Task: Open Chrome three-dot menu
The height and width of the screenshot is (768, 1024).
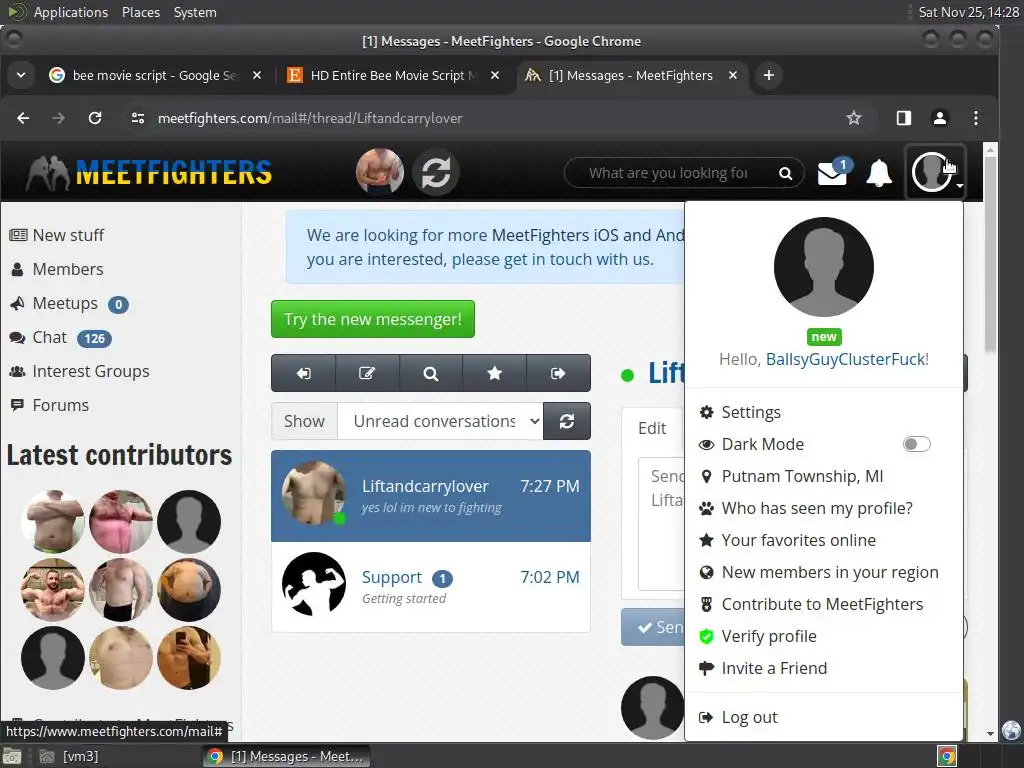Action: 976,118
